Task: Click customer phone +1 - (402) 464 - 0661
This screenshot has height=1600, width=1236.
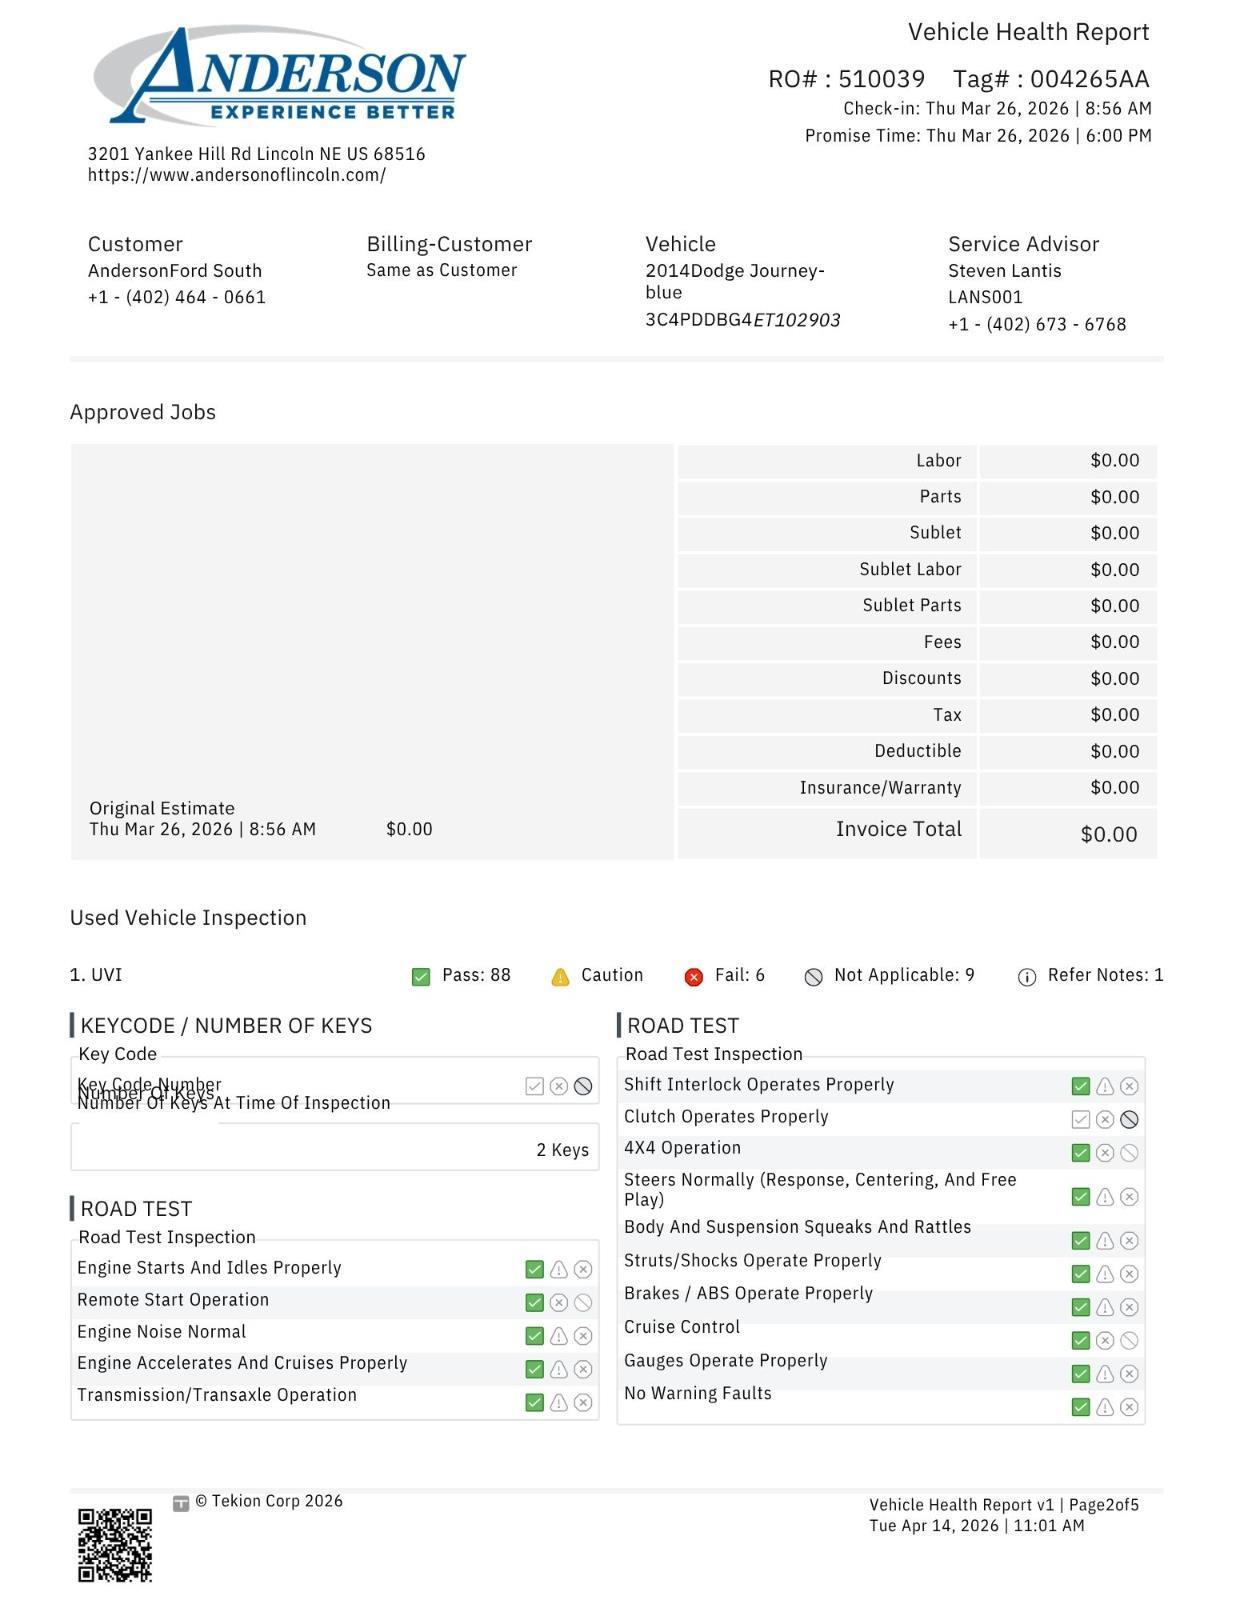Action: click(177, 297)
